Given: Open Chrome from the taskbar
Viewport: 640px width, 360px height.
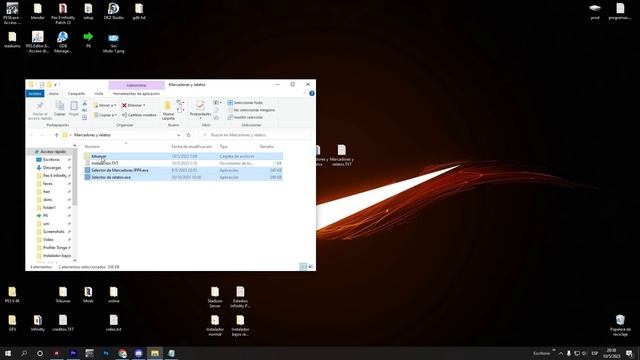Looking at the screenshot, I should (x=122, y=353).
